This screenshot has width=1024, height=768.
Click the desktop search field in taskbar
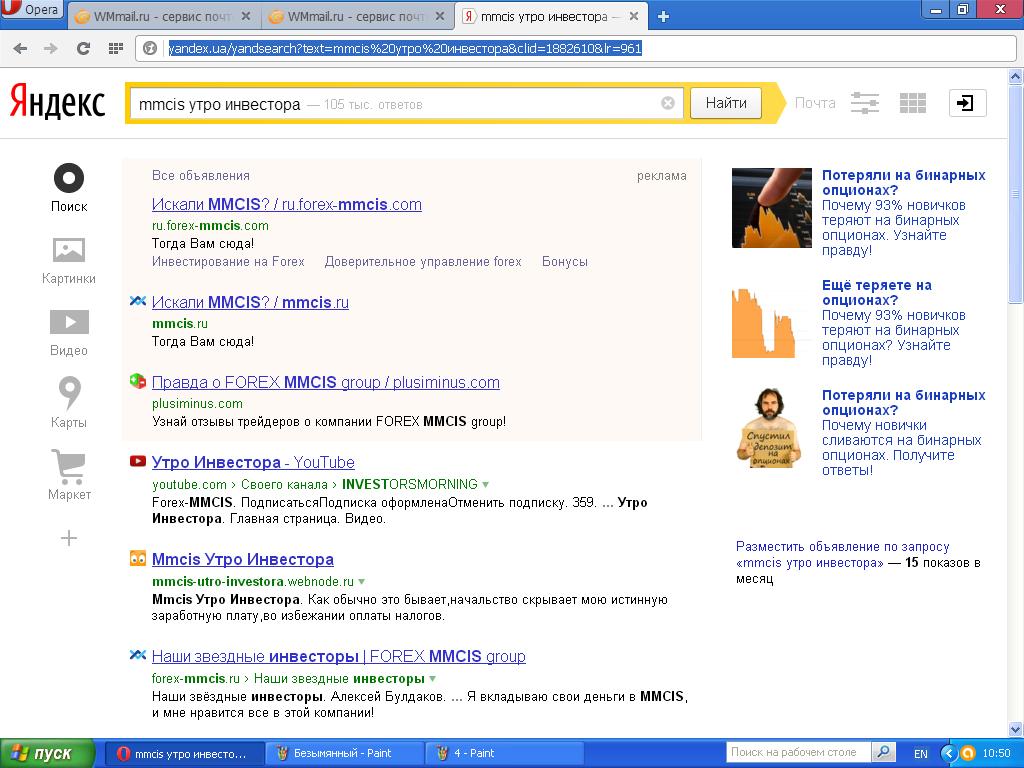(797, 752)
